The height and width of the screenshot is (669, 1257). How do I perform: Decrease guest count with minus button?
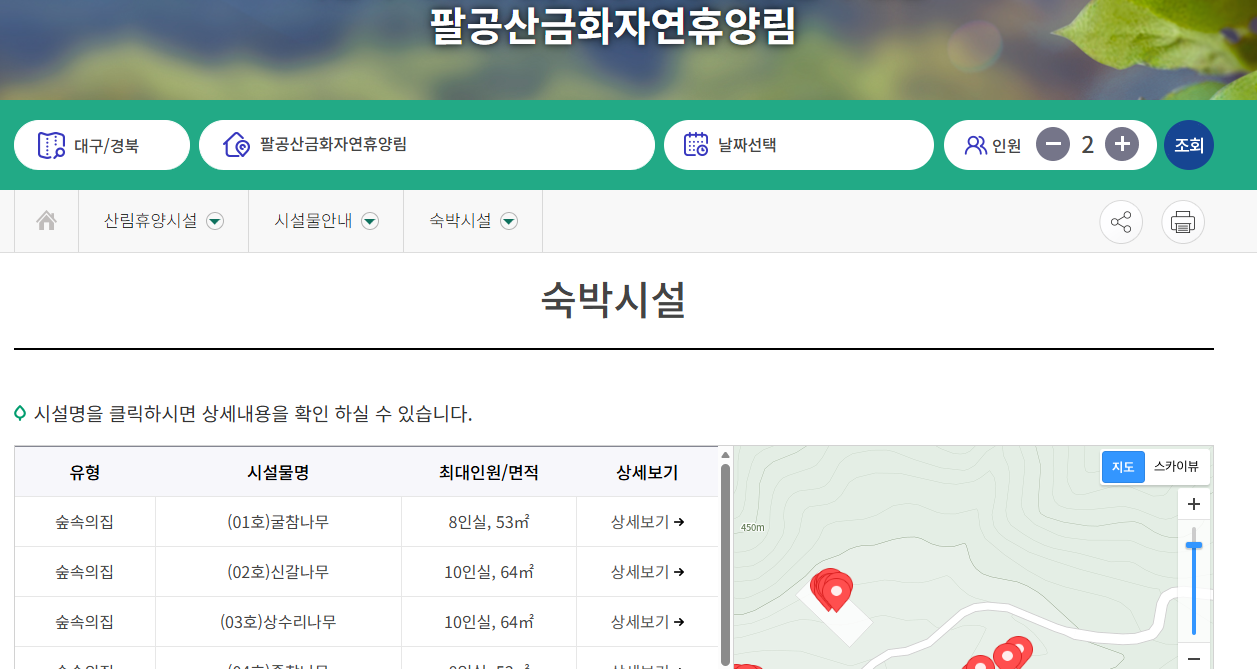click(x=1052, y=145)
